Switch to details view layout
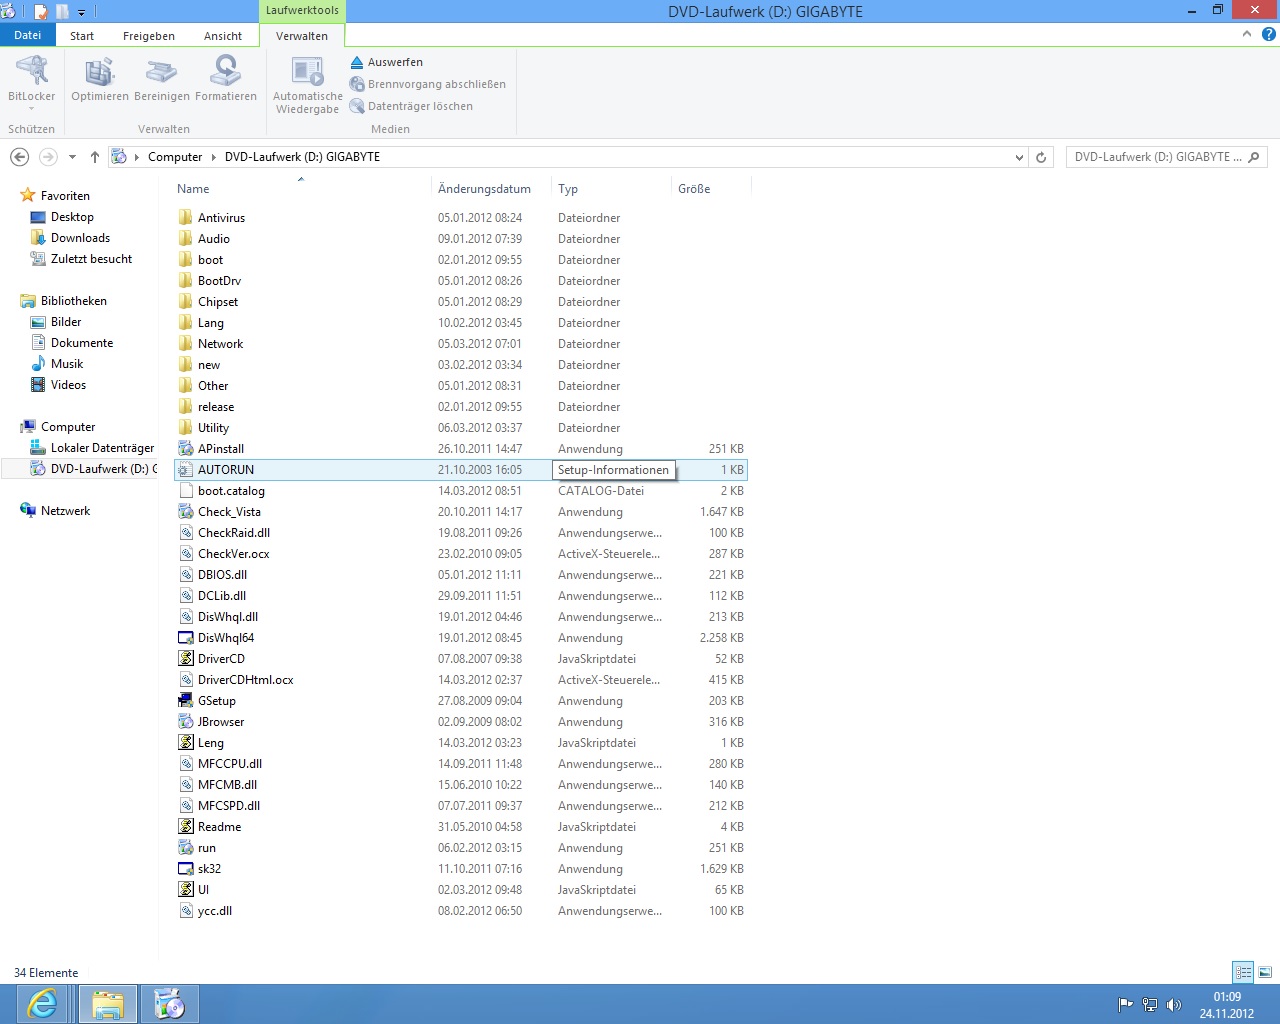1280x1024 pixels. click(x=1243, y=972)
